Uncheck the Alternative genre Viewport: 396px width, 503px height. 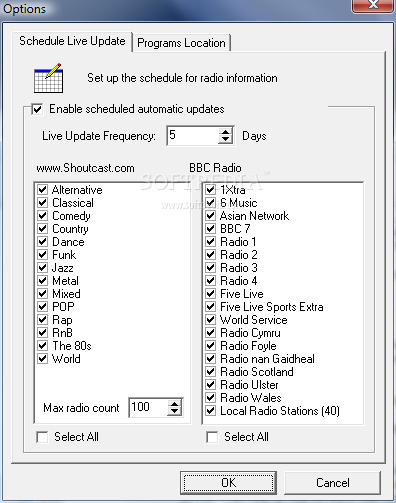click(x=42, y=190)
